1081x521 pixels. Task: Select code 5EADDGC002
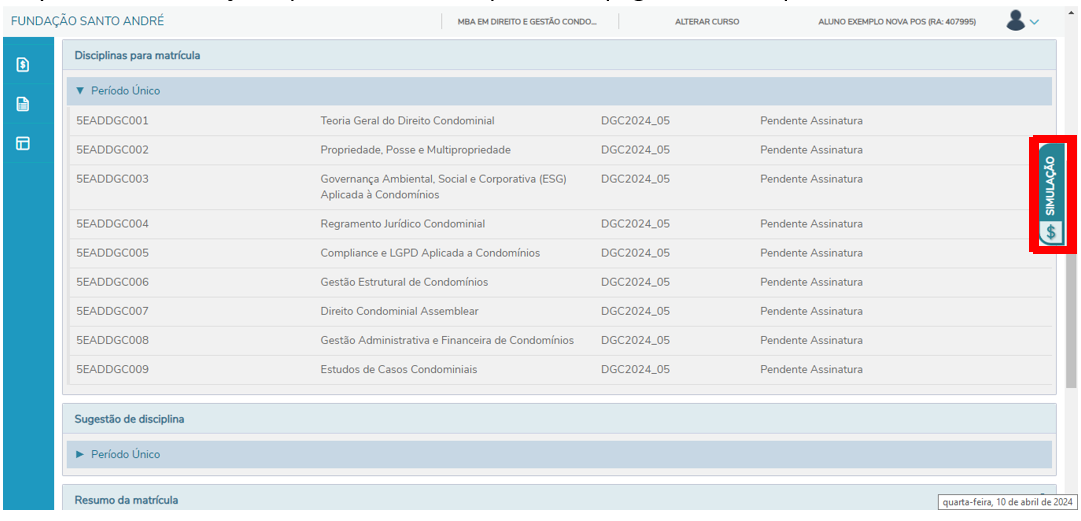point(112,150)
